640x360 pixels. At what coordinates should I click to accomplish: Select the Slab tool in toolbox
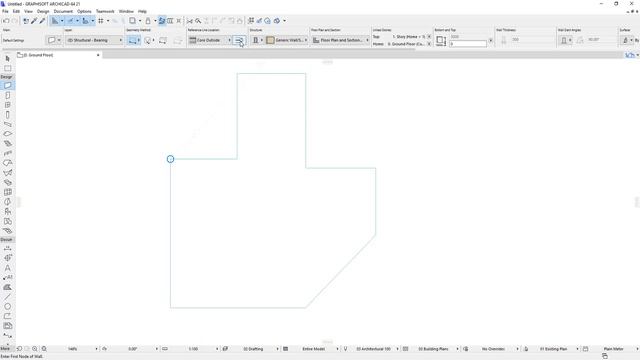point(7,134)
